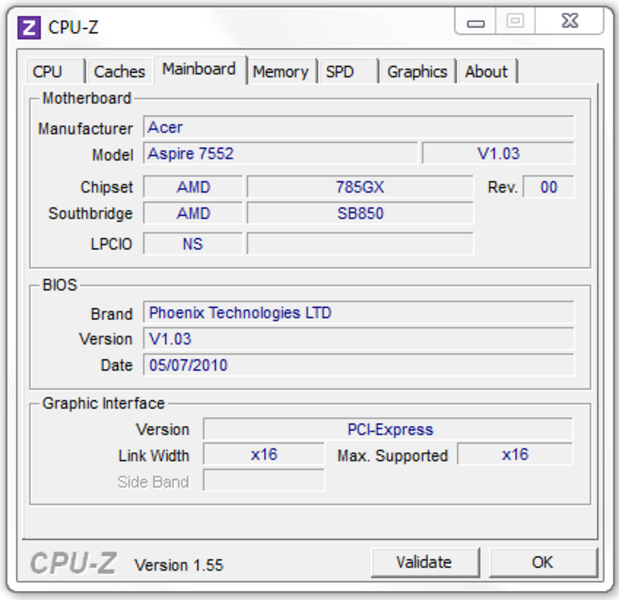Click the model revision field V1.03
The height and width of the screenshot is (600, 619).
pos(498,153)
